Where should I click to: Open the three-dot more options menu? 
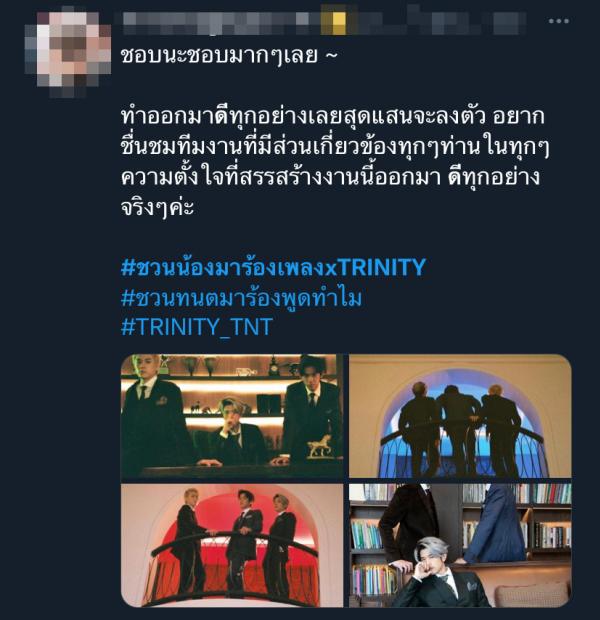pos(558,21)
